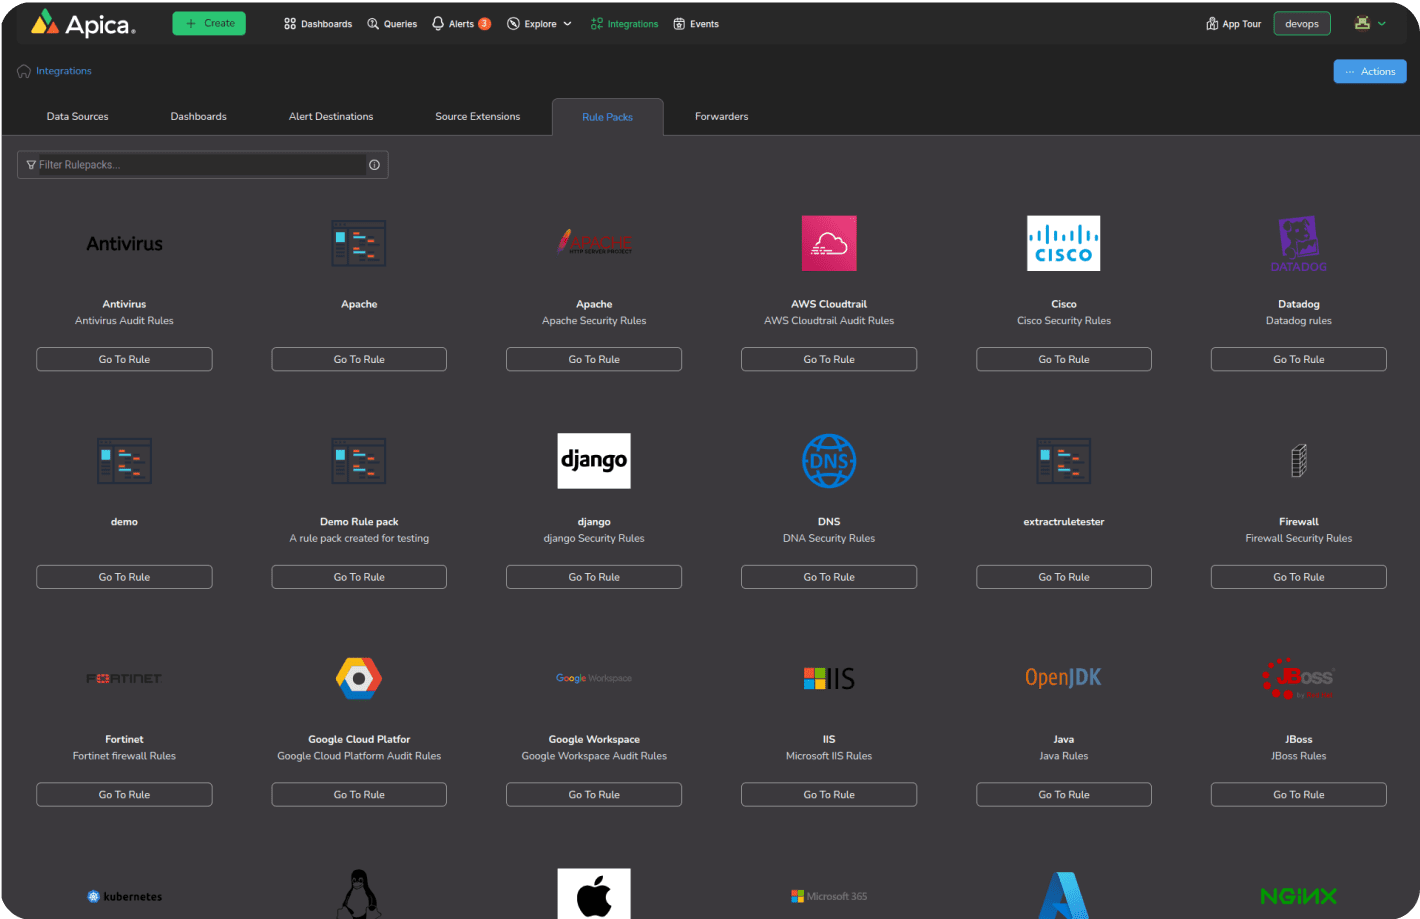
Task: Click the JBoss logo
Action: [x=1299, y=678]
